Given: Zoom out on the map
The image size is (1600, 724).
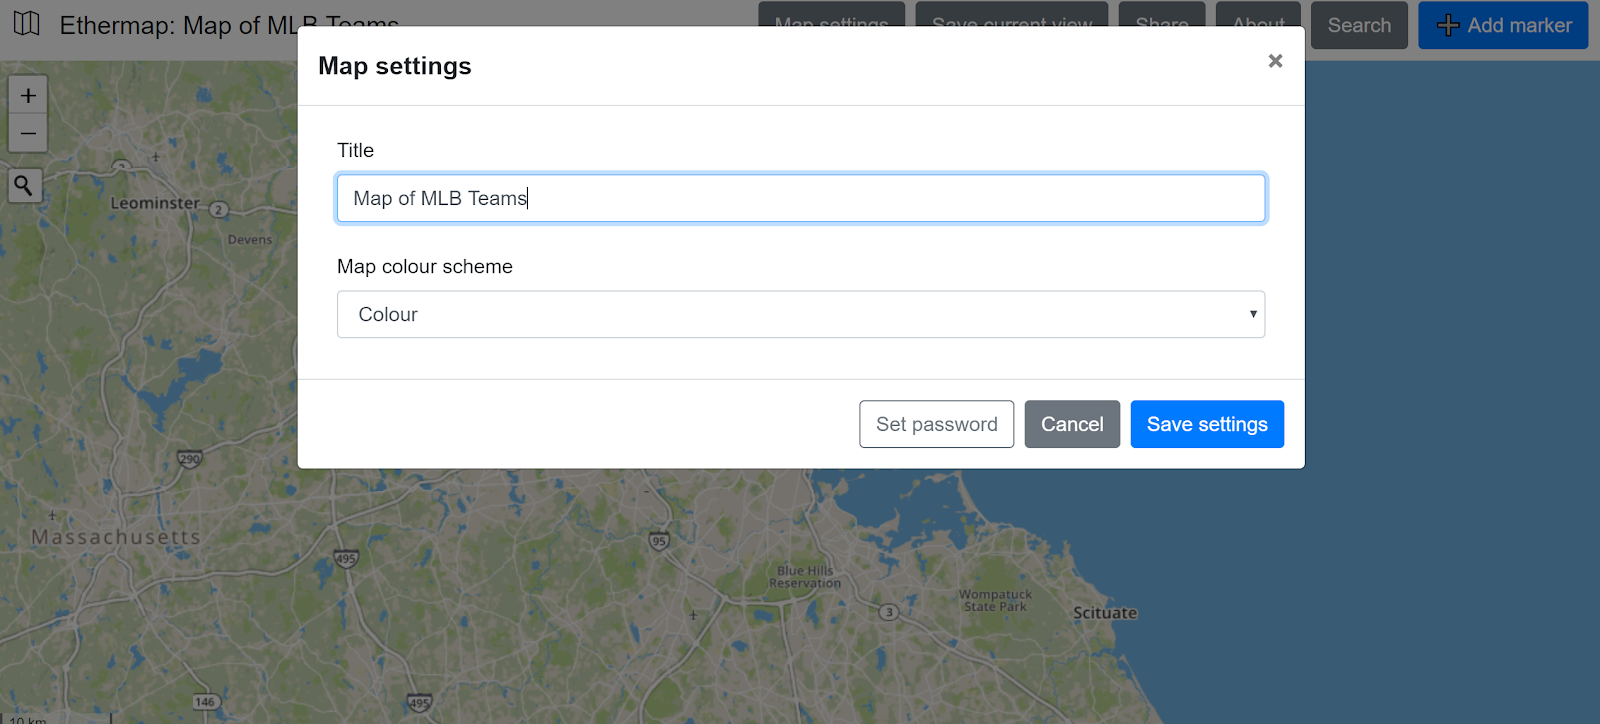Looking at the screenshot, I should tap(28, 133).
